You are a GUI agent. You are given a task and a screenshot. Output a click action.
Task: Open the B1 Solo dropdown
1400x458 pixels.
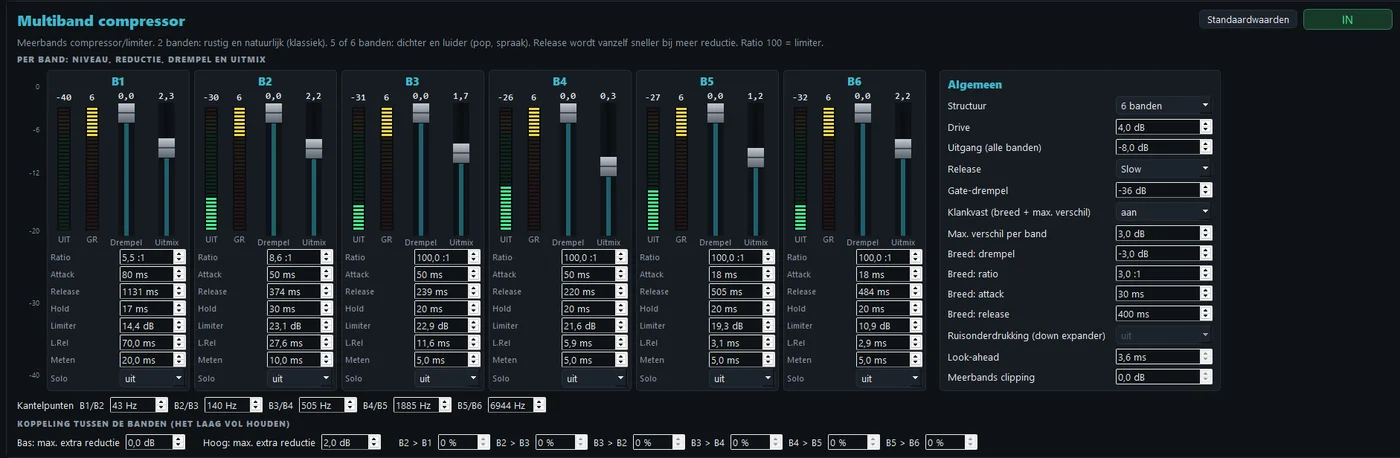152,379
